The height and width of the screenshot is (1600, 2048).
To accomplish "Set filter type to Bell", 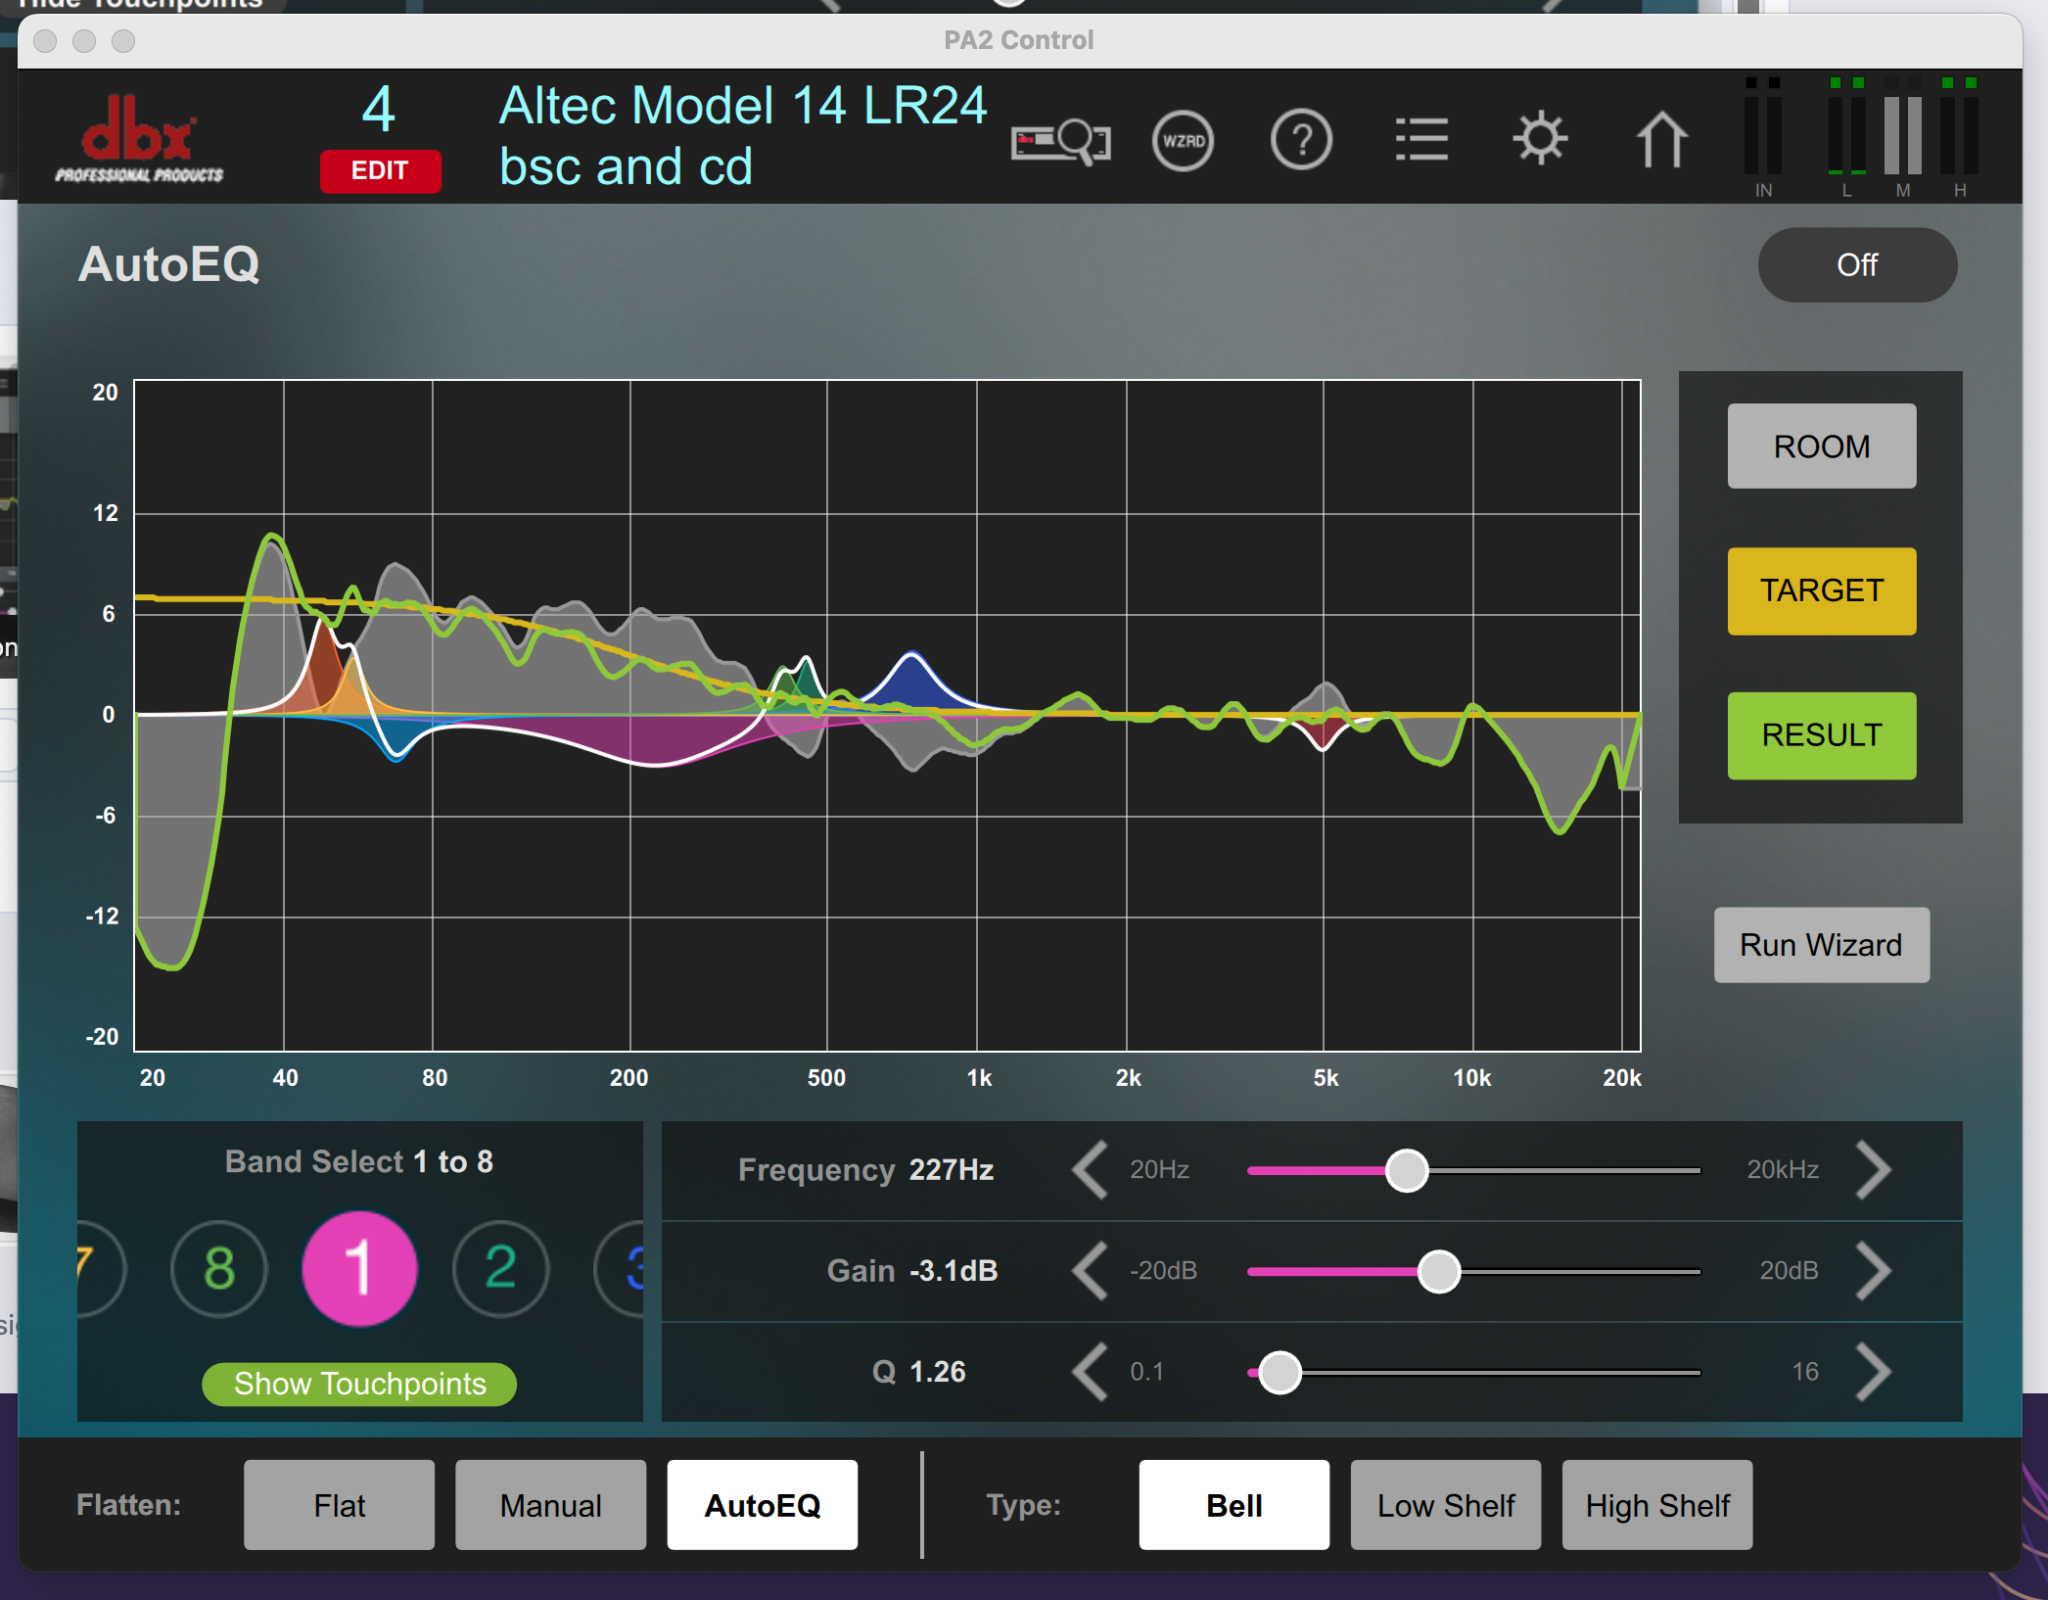I will click(x=1234, y=1505).
